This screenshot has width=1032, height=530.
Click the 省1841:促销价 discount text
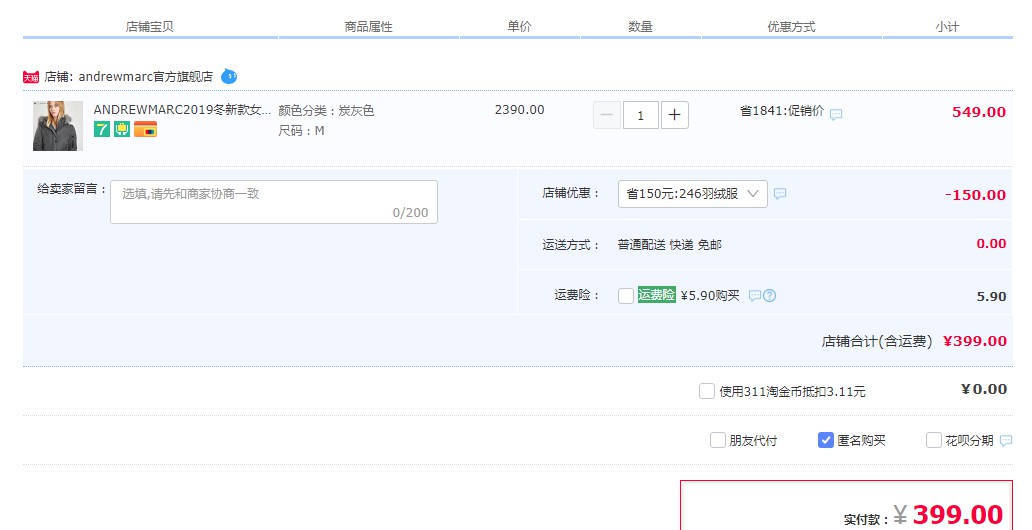(782, 111)
